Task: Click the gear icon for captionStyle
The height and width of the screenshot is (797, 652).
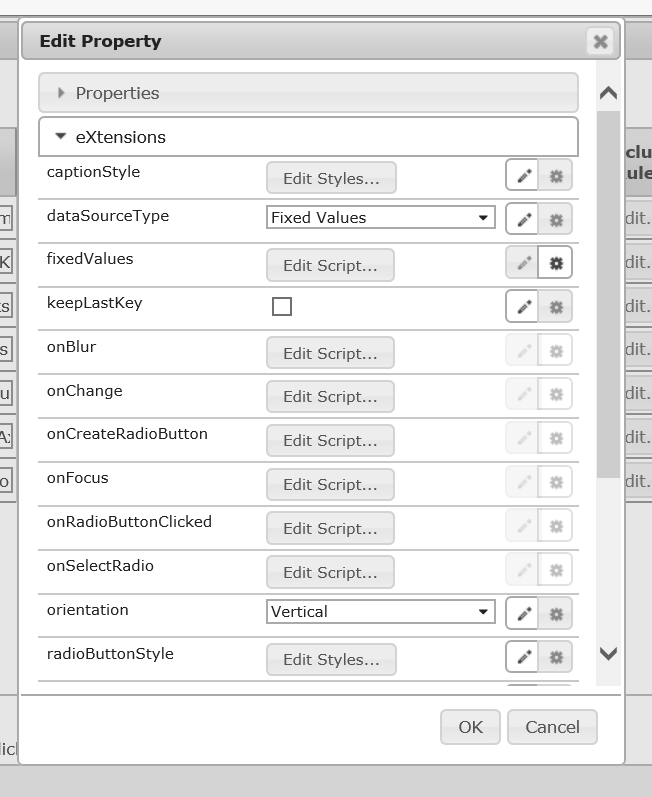Action: pos(556,176)
